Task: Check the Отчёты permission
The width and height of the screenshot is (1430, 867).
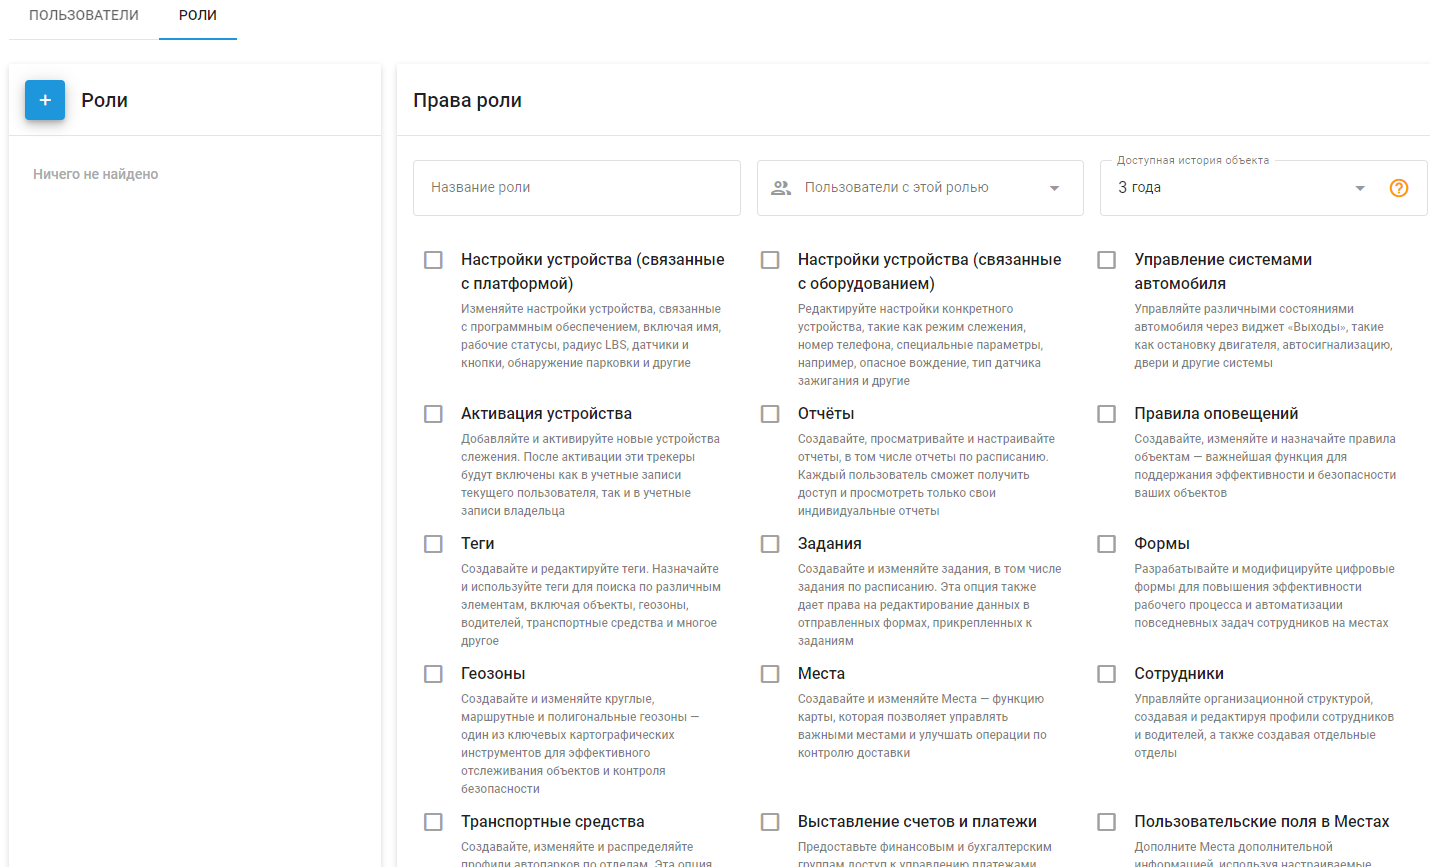Action: tap(770, 414)
